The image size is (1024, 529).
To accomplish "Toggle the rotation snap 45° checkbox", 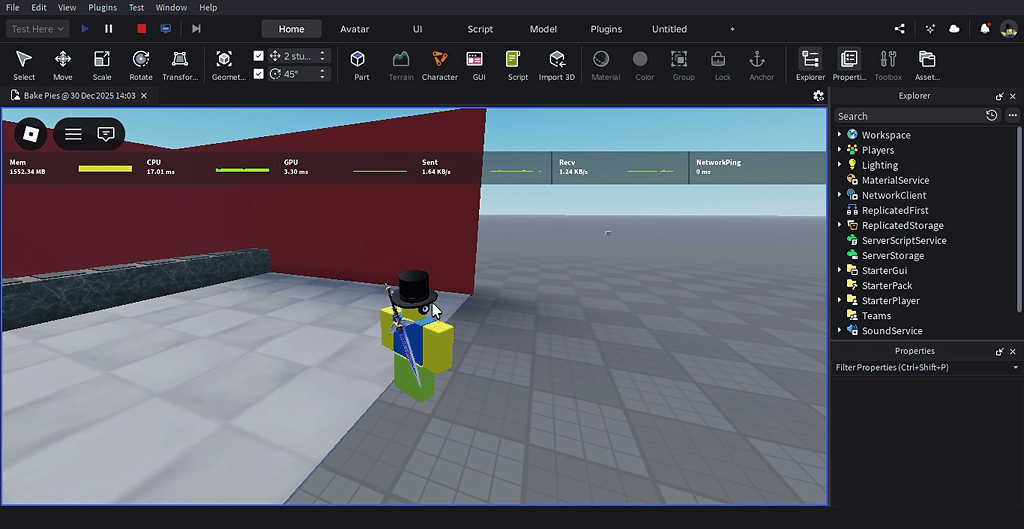I will click(259, 74).
